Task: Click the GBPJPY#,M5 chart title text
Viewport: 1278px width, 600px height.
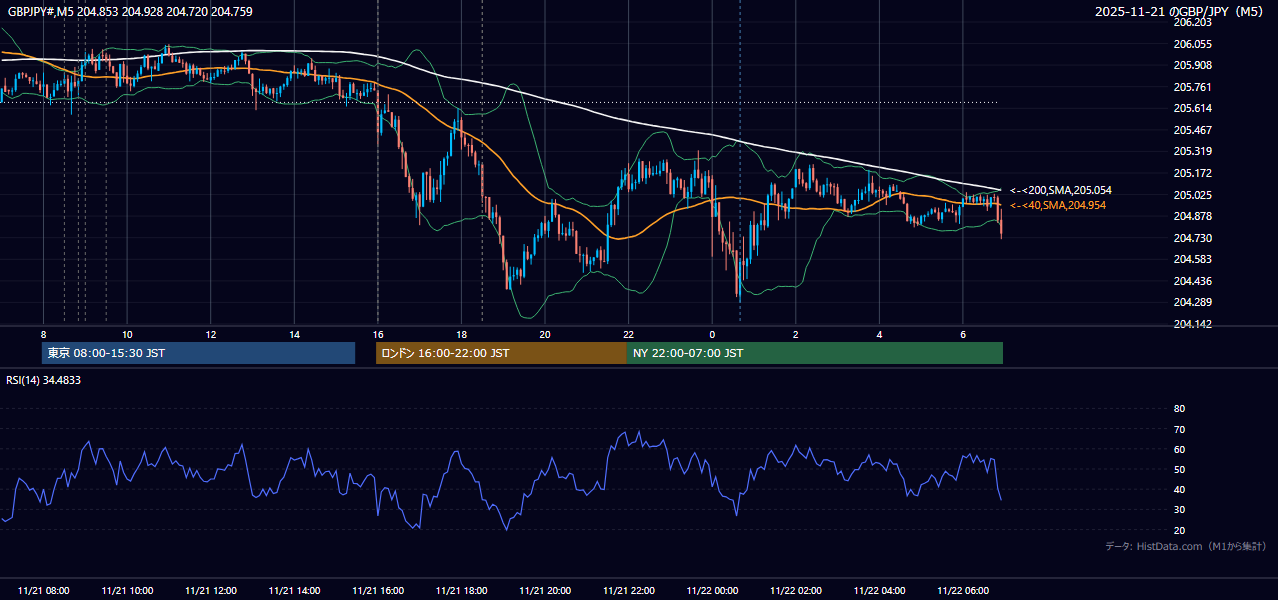Action: point(129,12)
